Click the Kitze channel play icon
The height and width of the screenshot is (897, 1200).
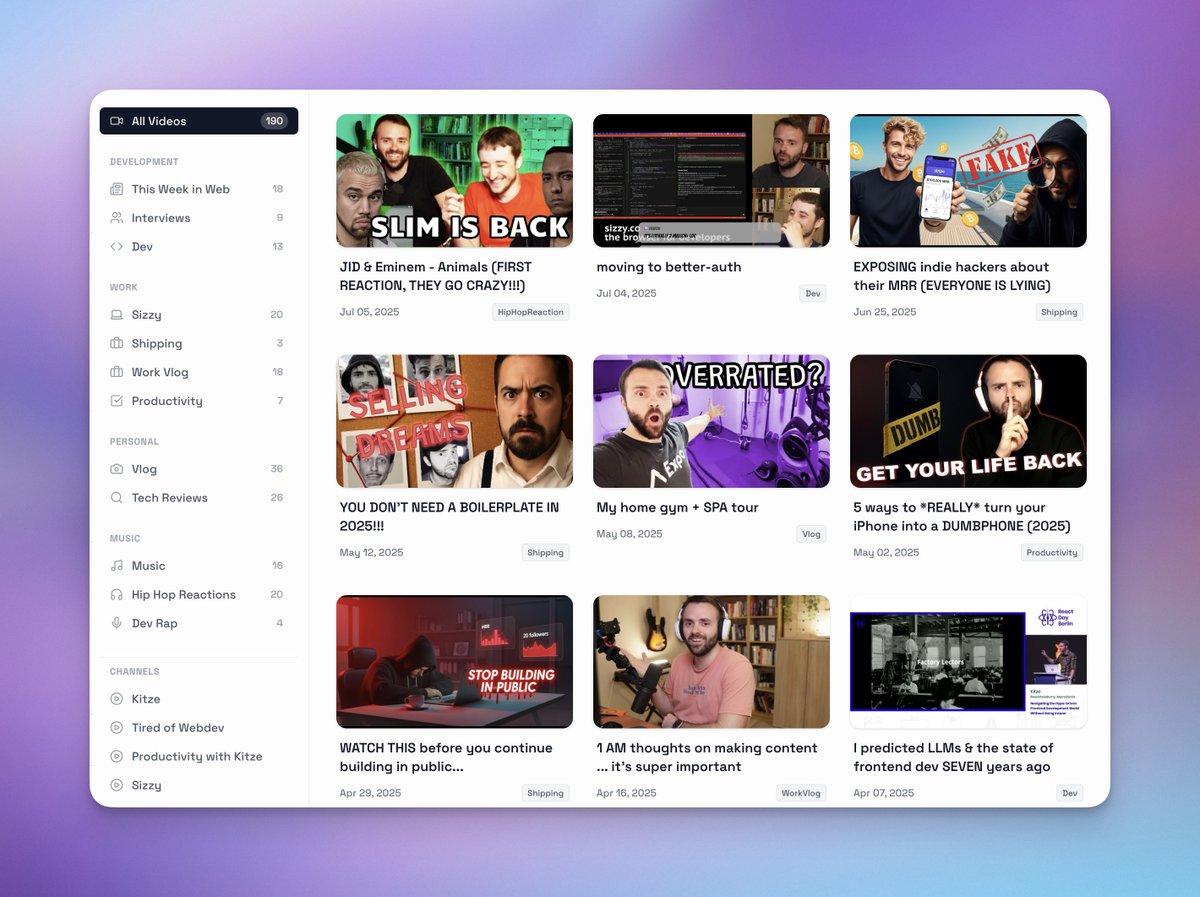(x=117, y=699)
